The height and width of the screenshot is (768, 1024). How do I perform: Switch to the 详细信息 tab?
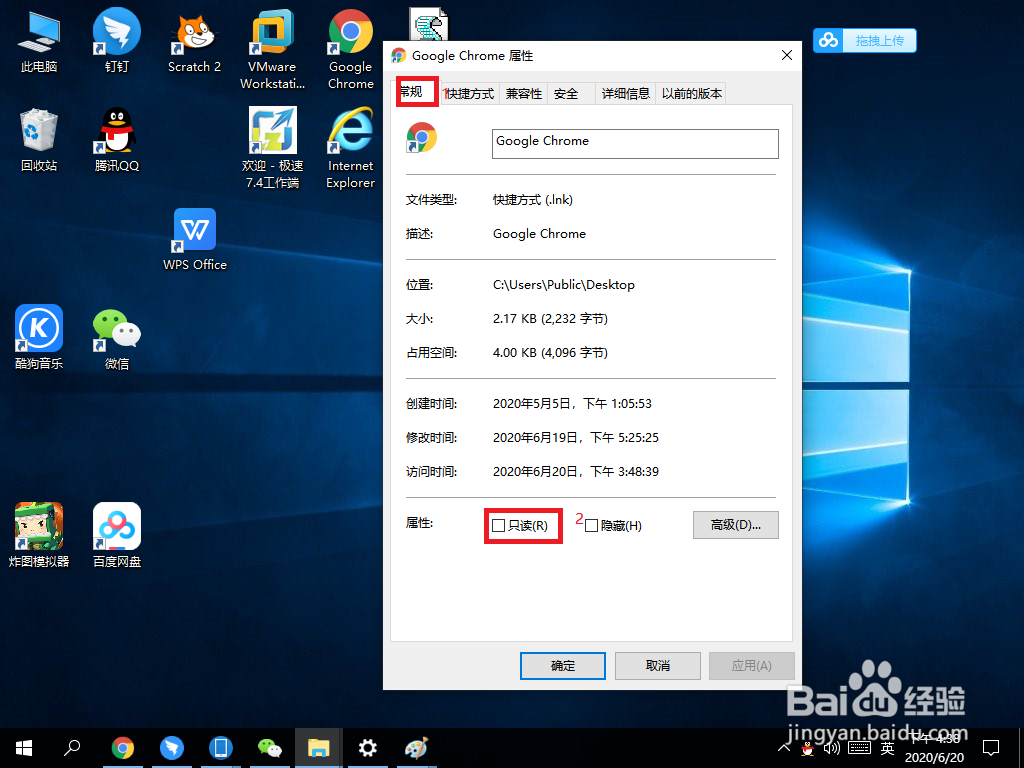click(626, 94)
